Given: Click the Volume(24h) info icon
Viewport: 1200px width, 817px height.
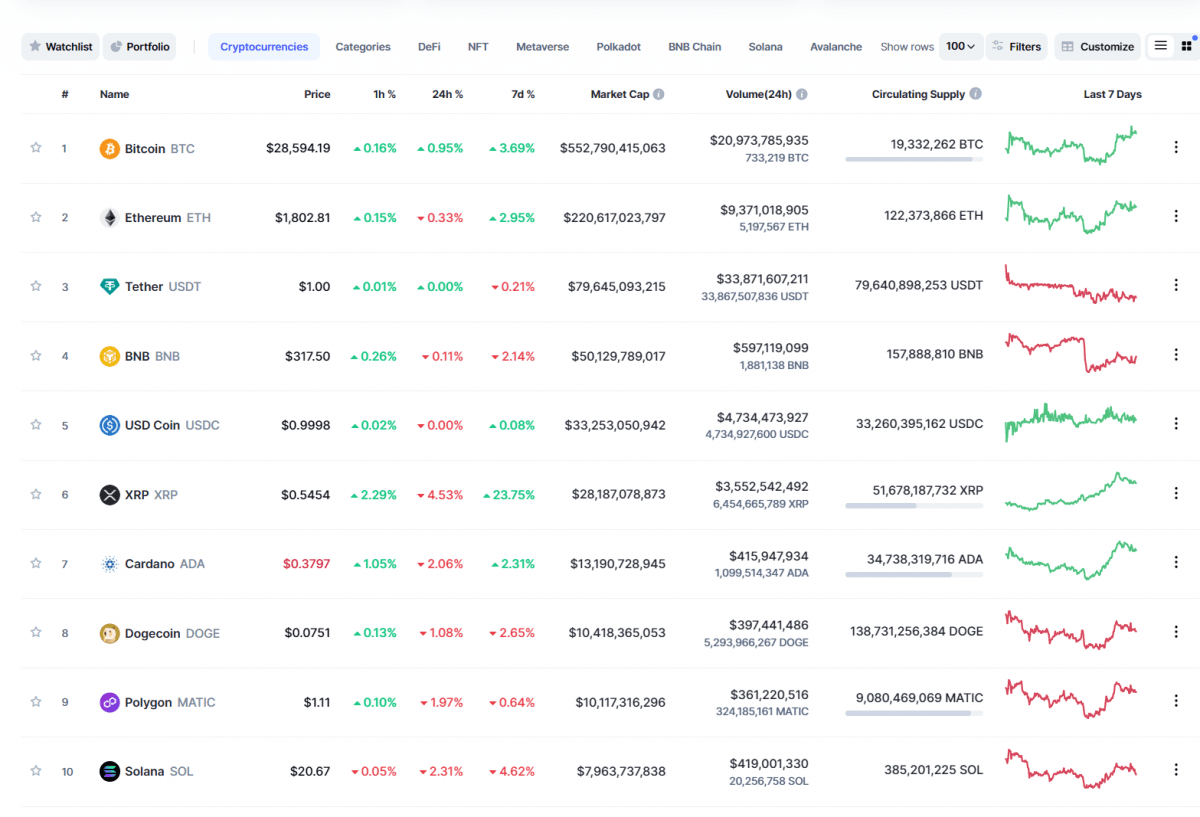Looking at the screenshot, I should [802, 94].
